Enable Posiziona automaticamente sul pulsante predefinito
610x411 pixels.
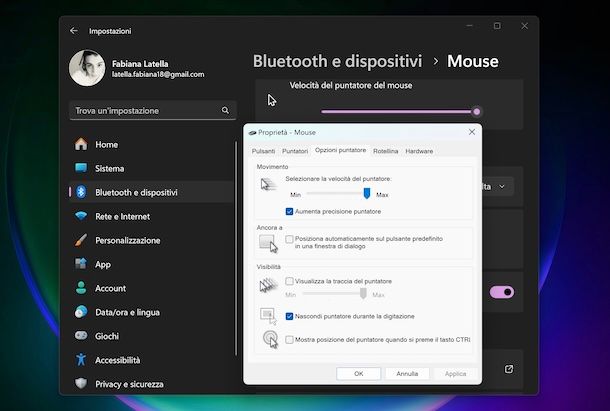point(289,239)
